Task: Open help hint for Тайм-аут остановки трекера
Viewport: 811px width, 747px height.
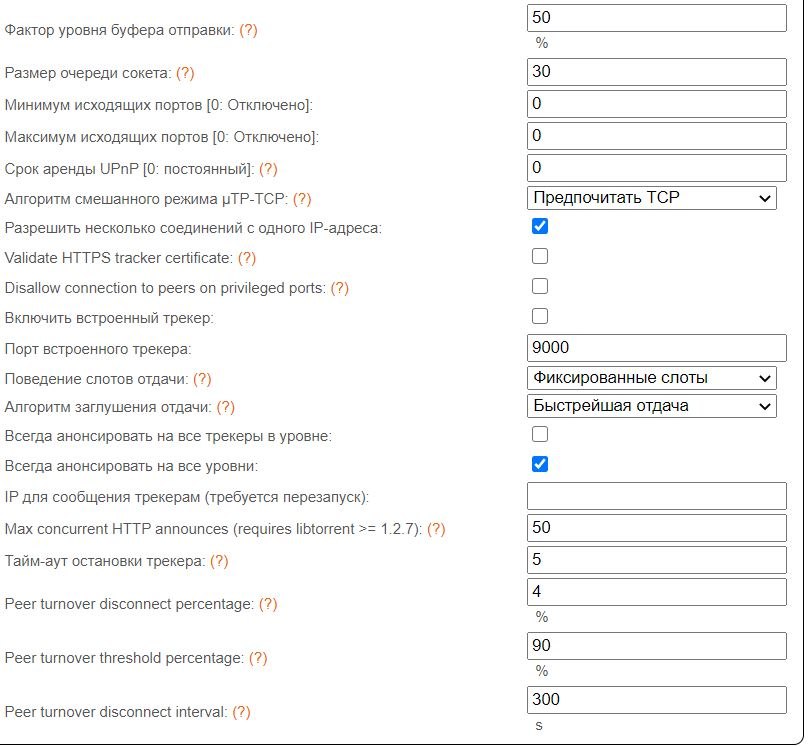Action: click(x=219, y=561)
